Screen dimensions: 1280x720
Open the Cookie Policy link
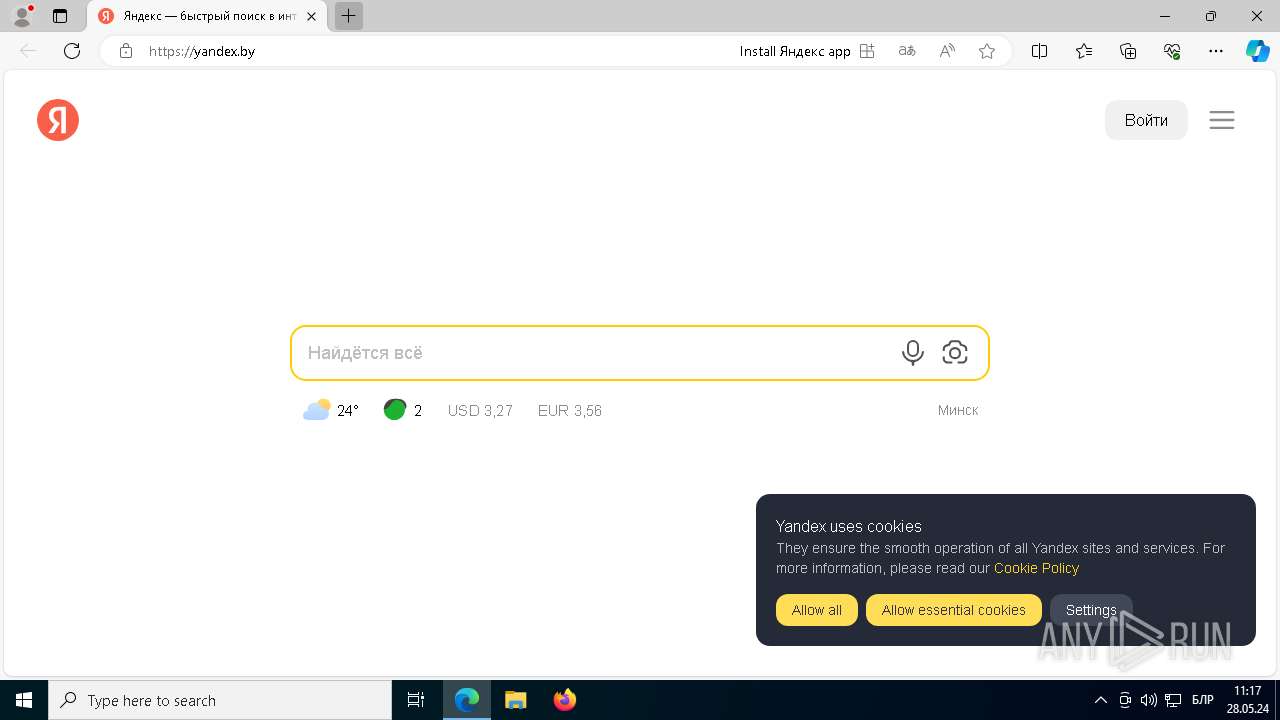(x=1036, y=568)
